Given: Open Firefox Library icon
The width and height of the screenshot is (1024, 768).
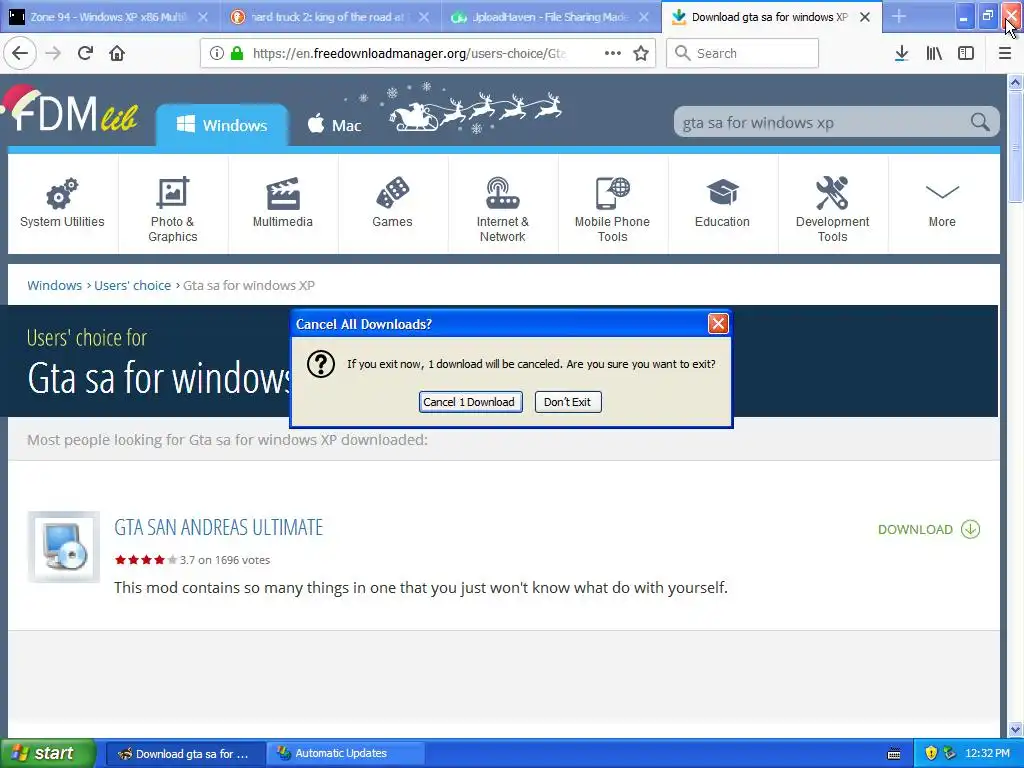Looking at the screenshot, I should click(x=934, y=53).
